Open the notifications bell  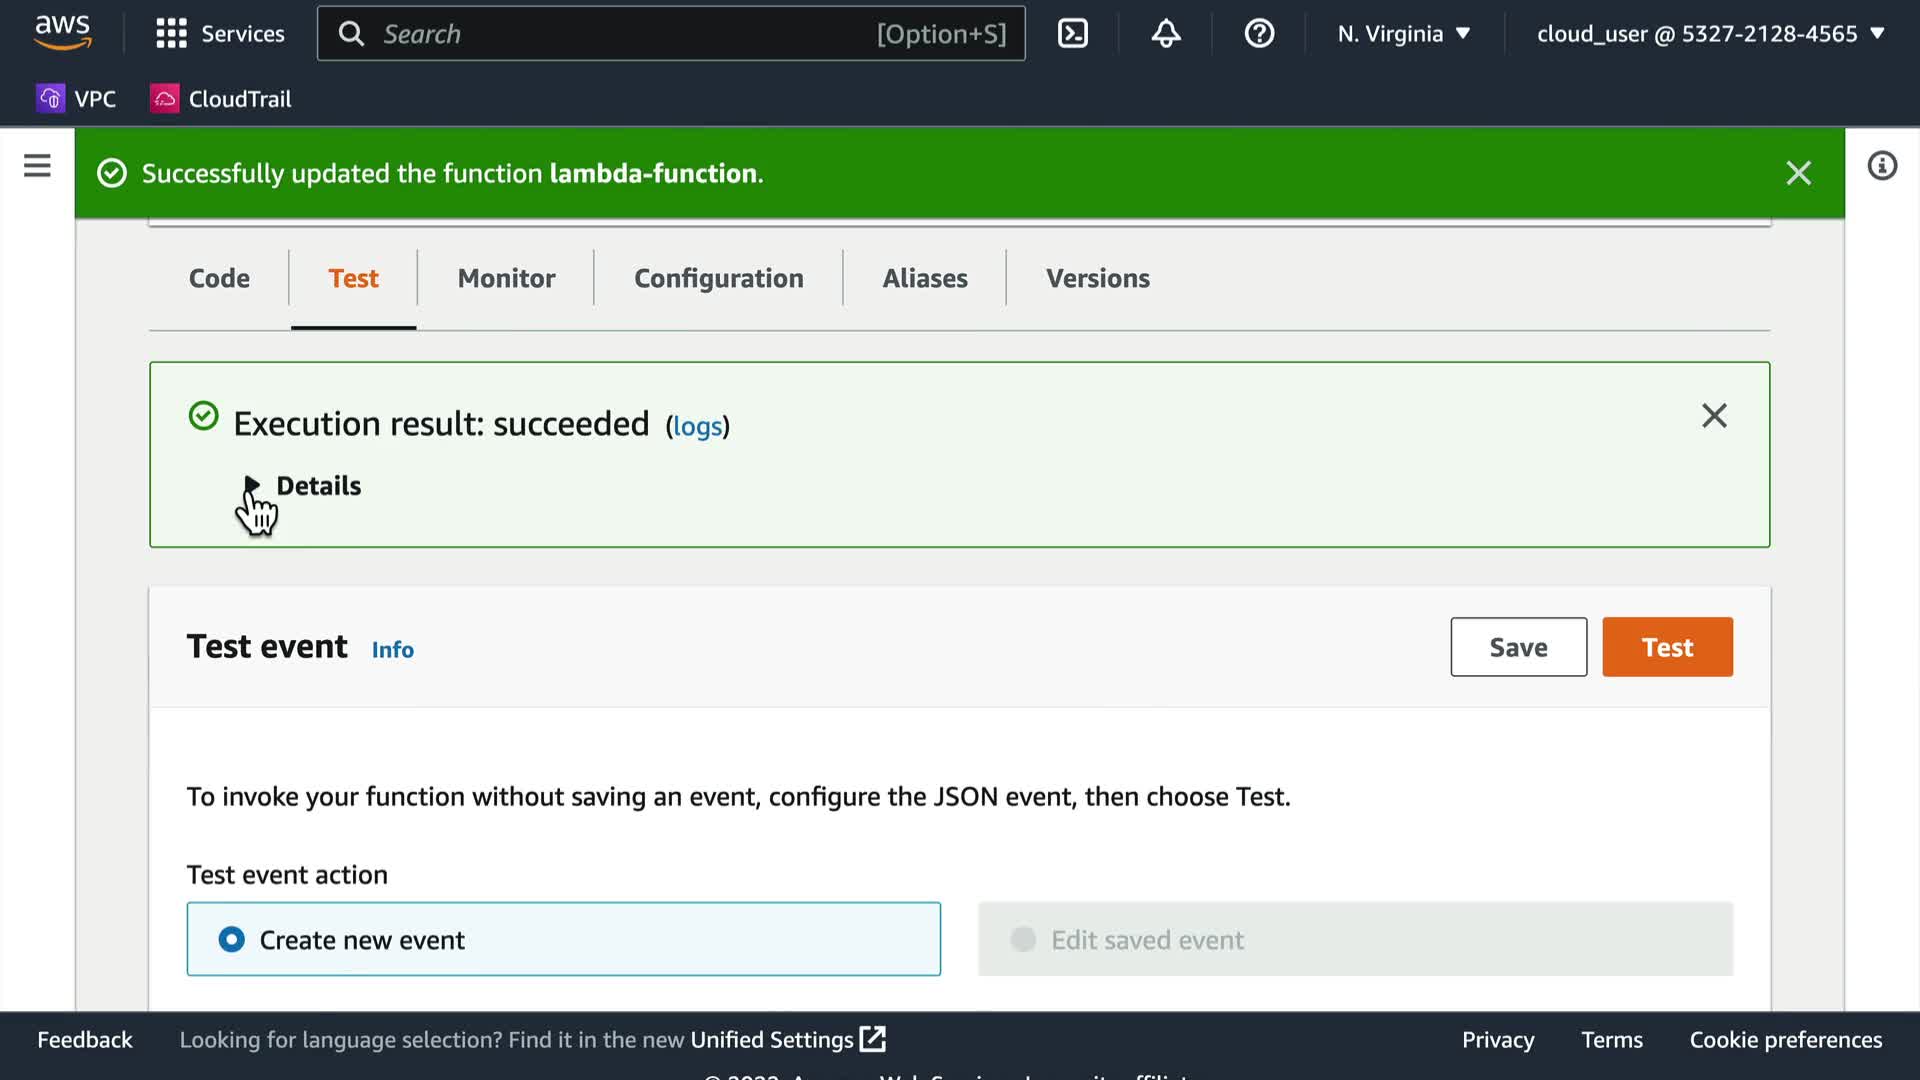(1165, 33)
